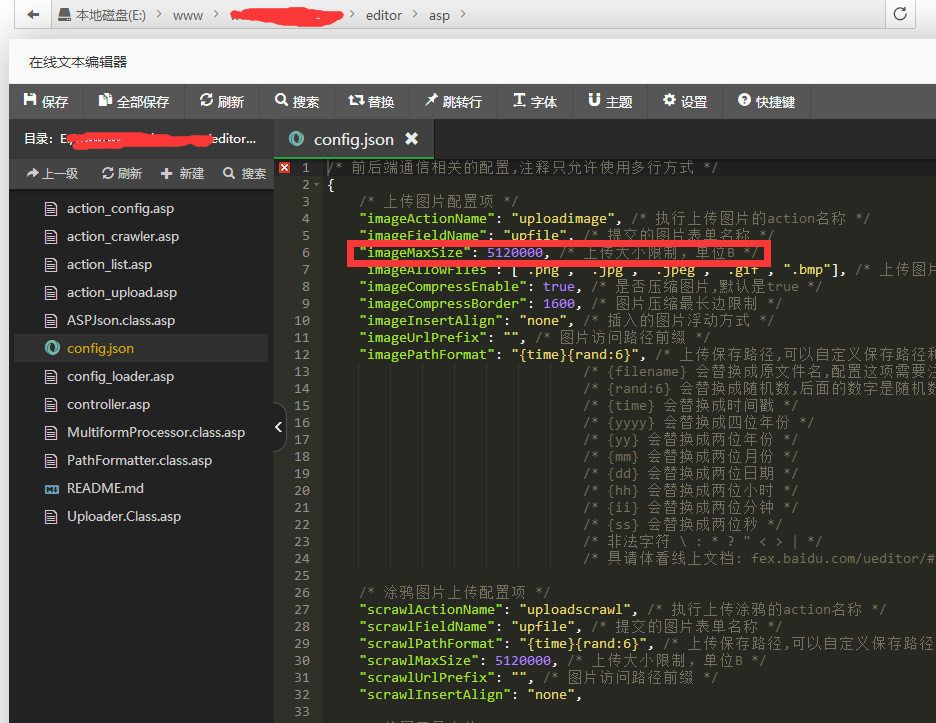Click the imageMaxSize value 5120000
The height and width of the screenshot is (723, 936).
point(515,253)
